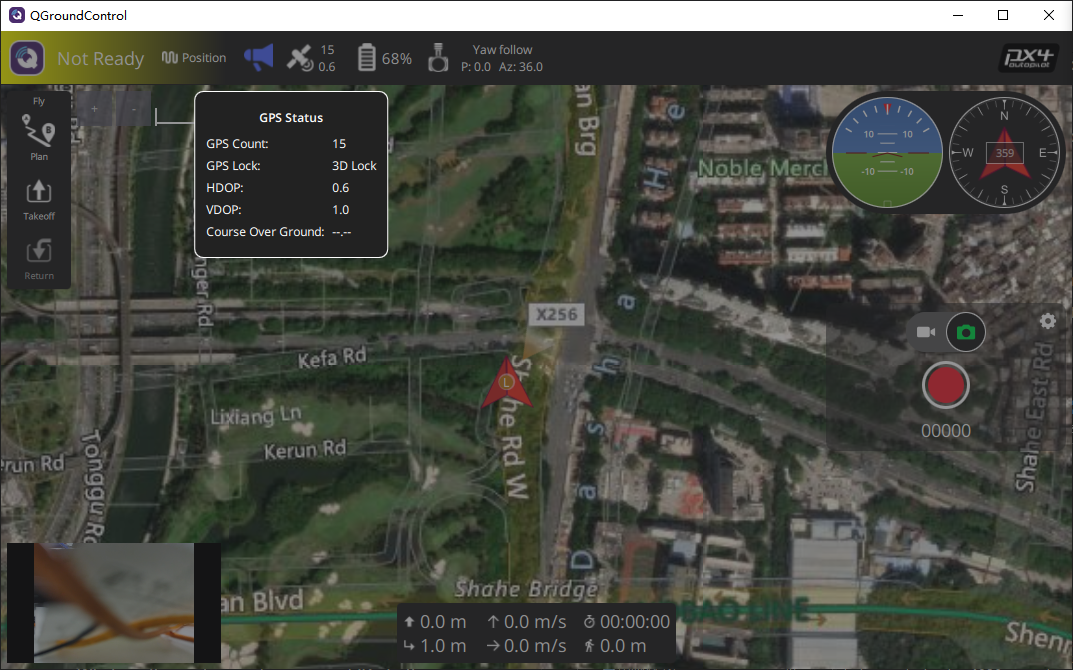Click the Return tool button

point(39,259)
